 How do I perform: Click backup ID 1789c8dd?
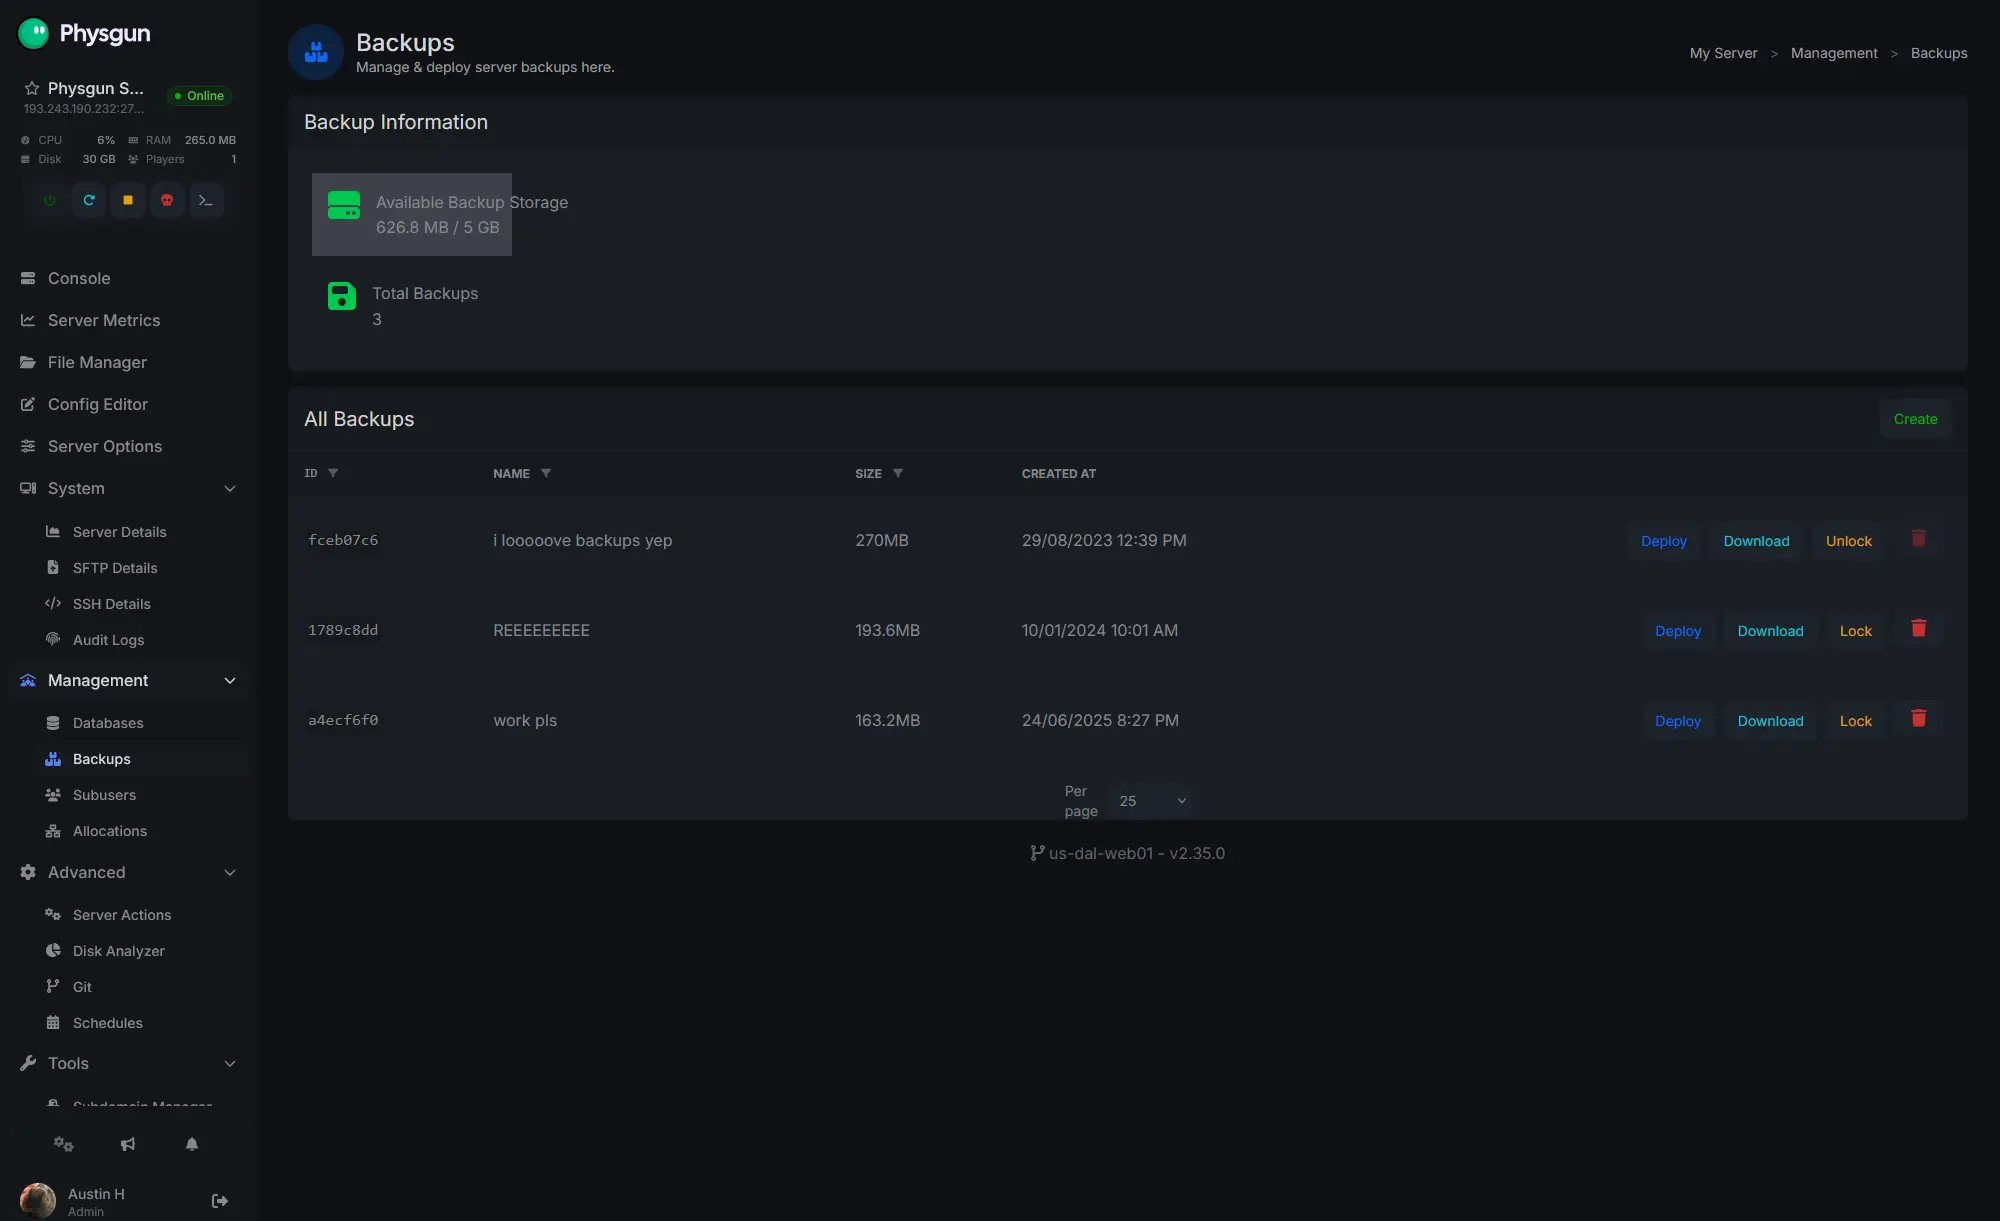click(x=343, y=630)
